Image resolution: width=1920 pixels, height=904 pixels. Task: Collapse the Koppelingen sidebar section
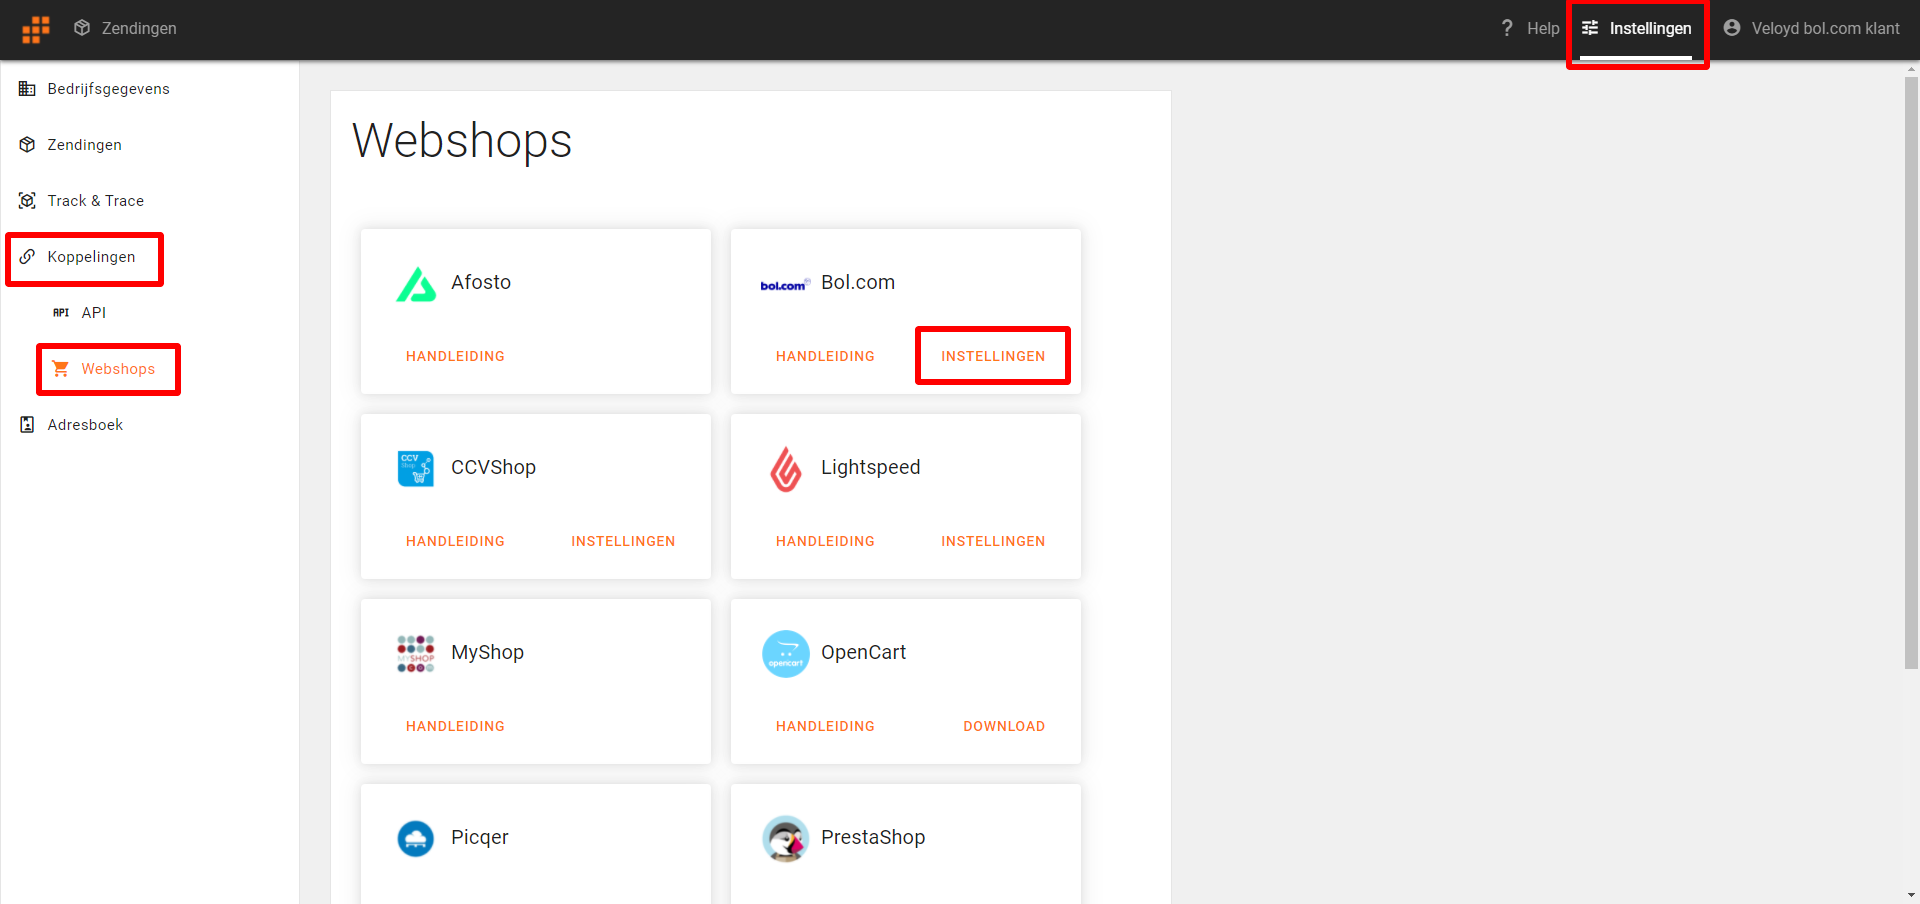(x=85, y=257)
